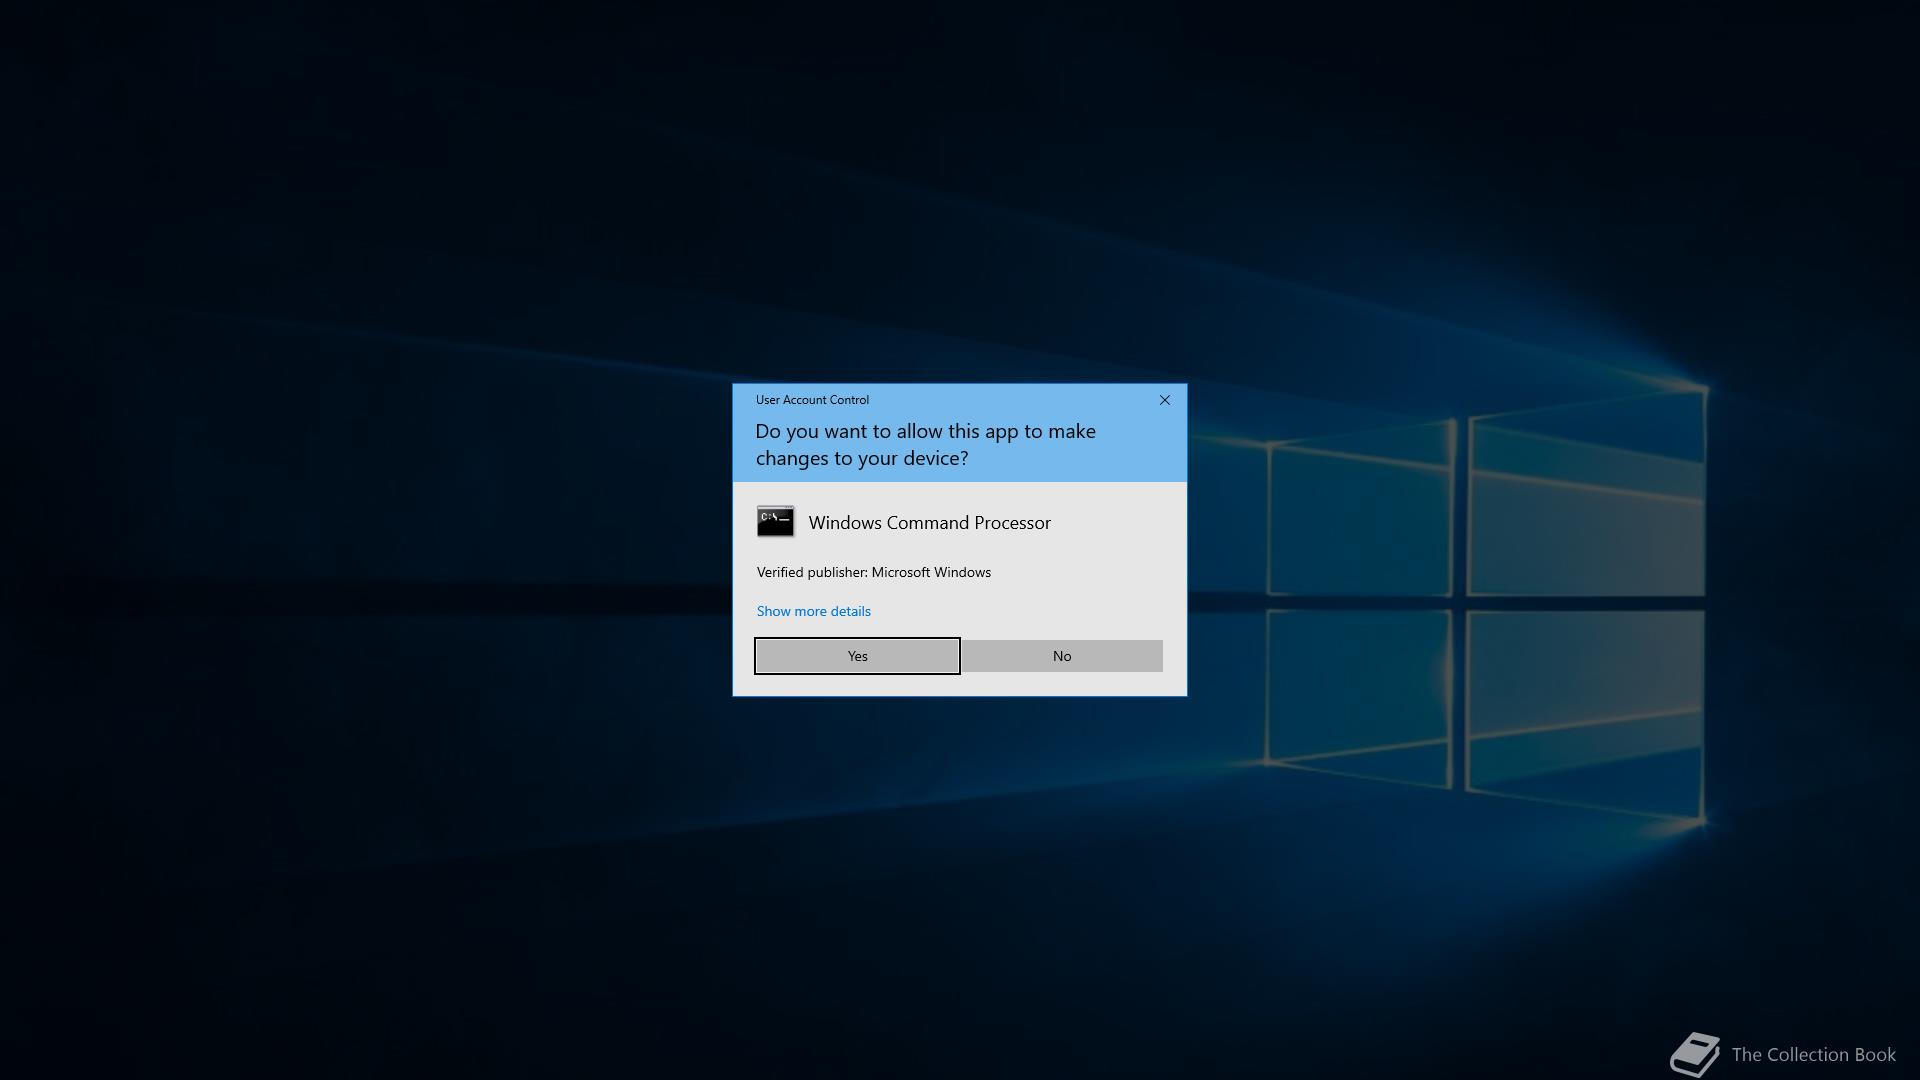This screenshot has height=1080, width=1920.
Task: Click the No button to deny
Action: tap(1062, 656)
